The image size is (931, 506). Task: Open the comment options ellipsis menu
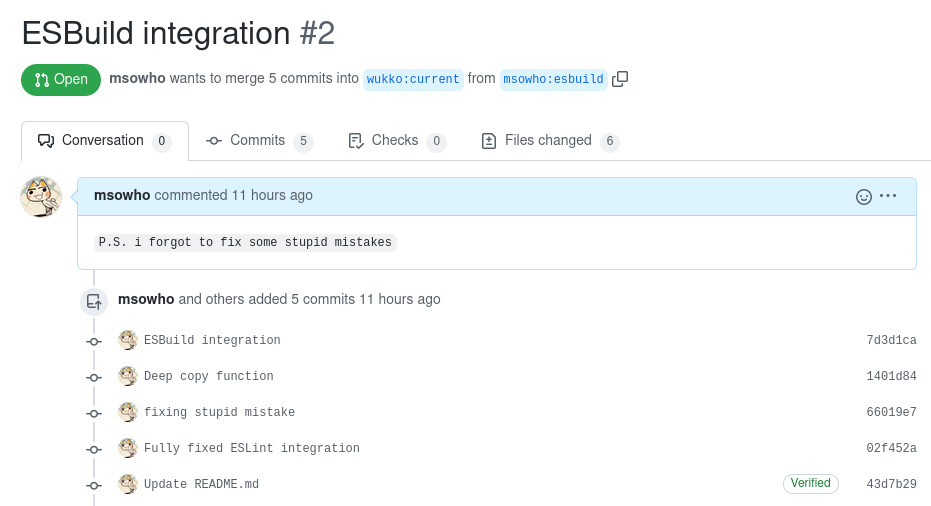click(888, 196)
